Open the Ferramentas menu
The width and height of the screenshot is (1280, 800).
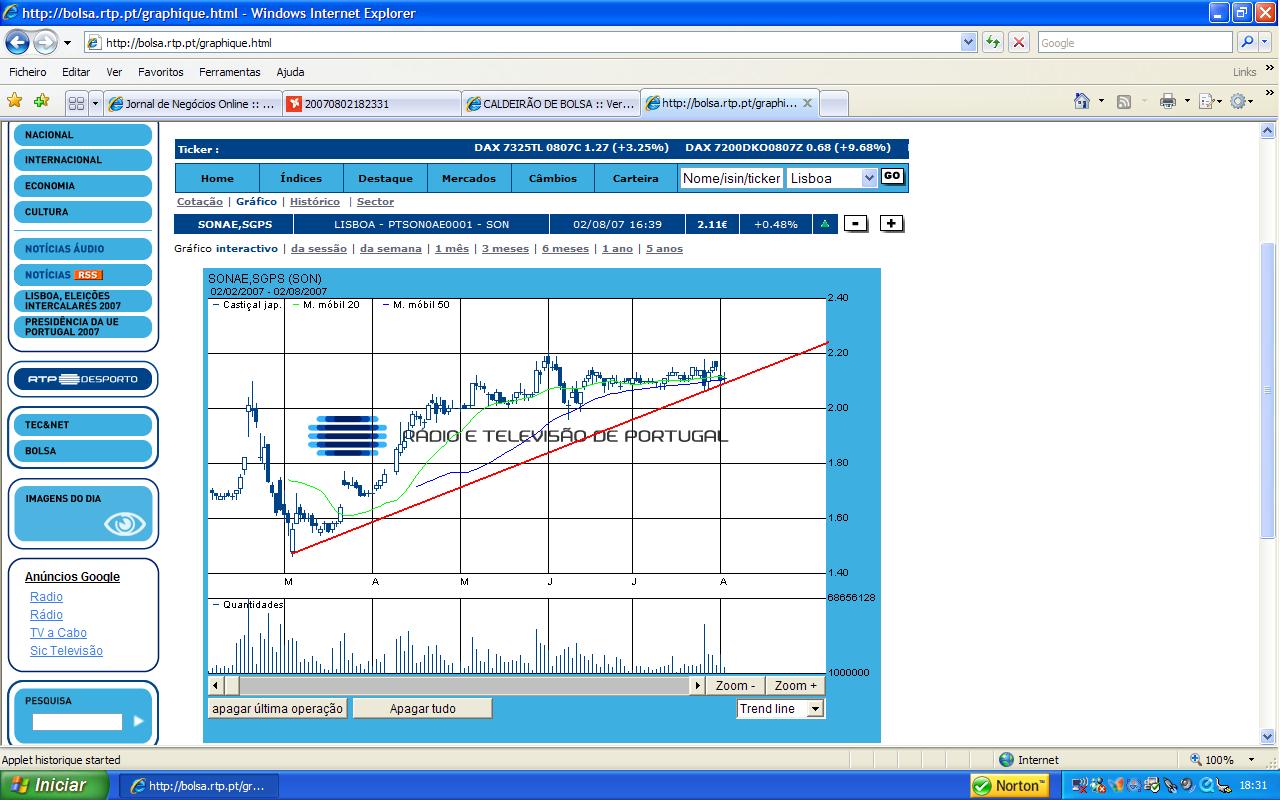tap(230, 72)
